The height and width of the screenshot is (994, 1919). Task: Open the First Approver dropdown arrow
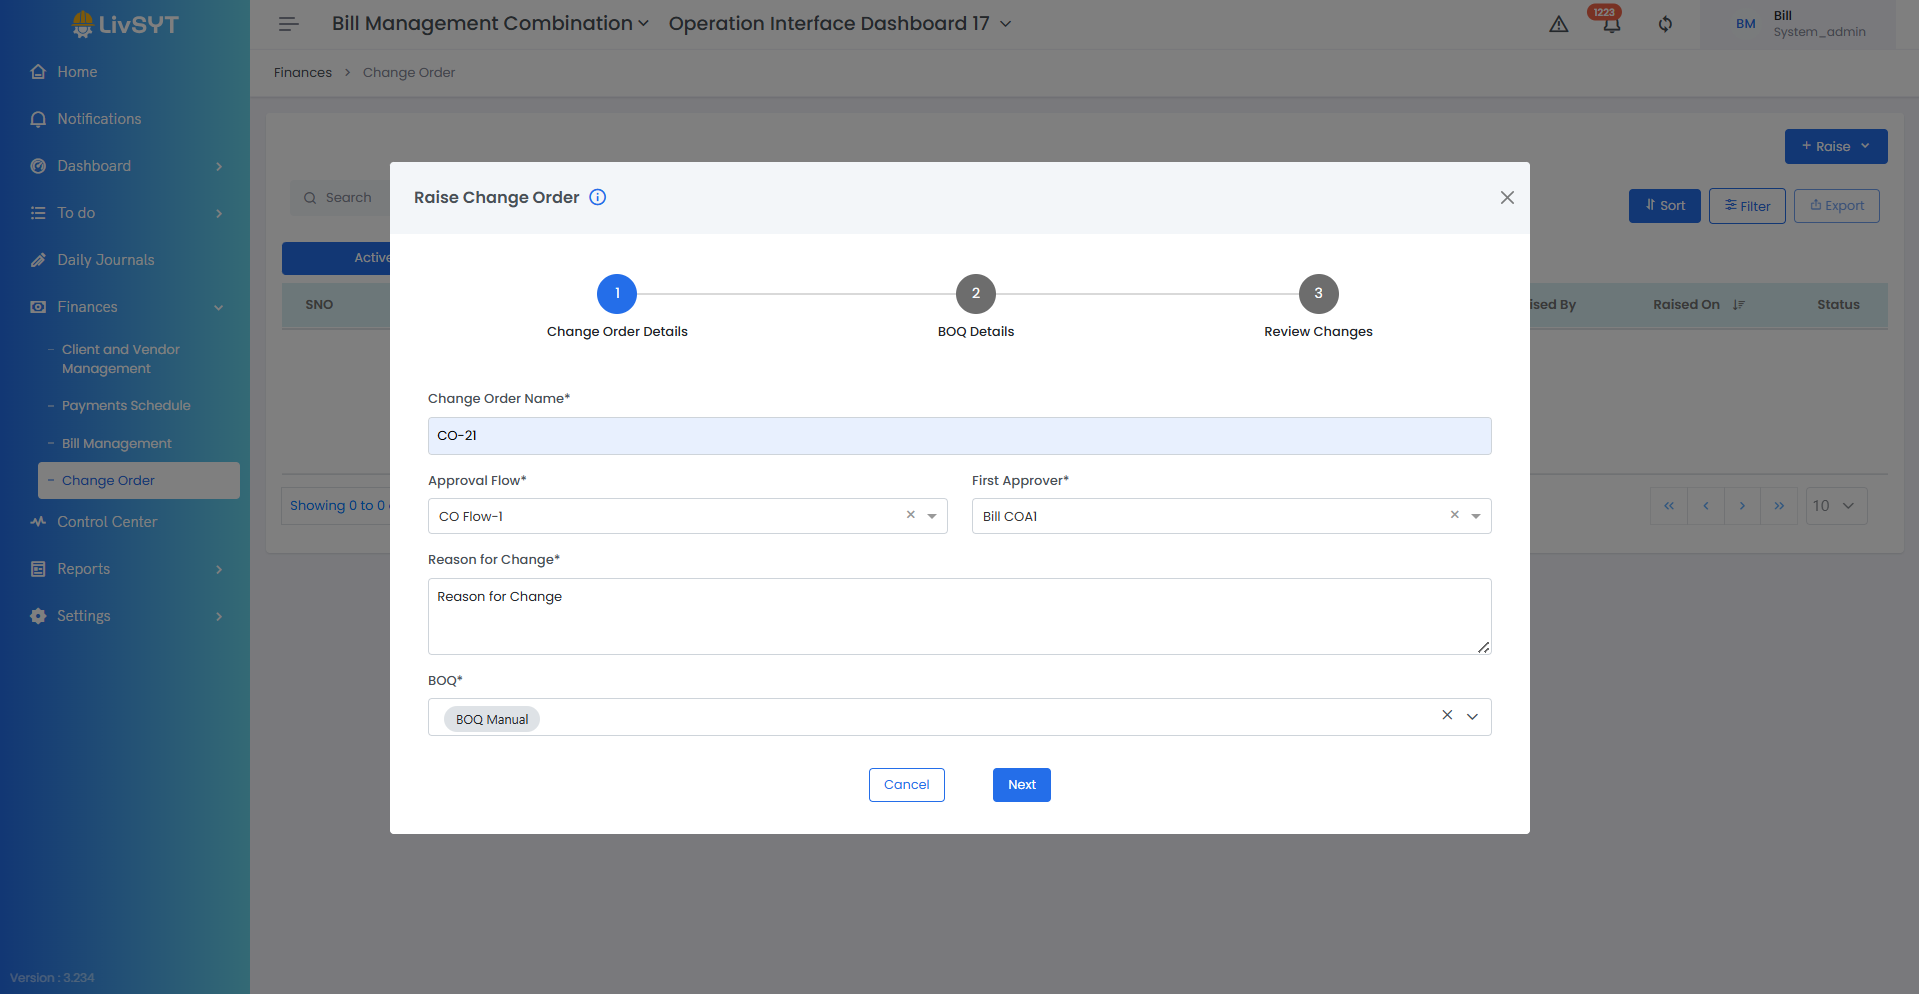(1476, 516)
